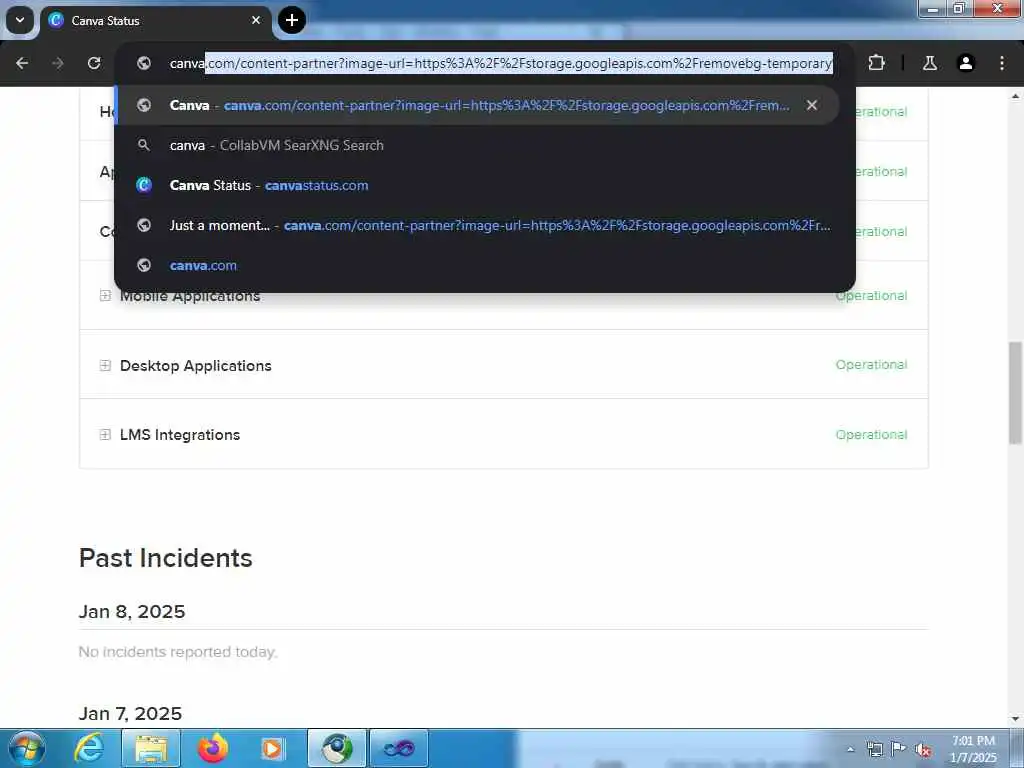This screenshot has width=1024, height=768.
Task: Click Operational status for Desktop Applications
Action: pyautogui.click(x=871, y=365)
